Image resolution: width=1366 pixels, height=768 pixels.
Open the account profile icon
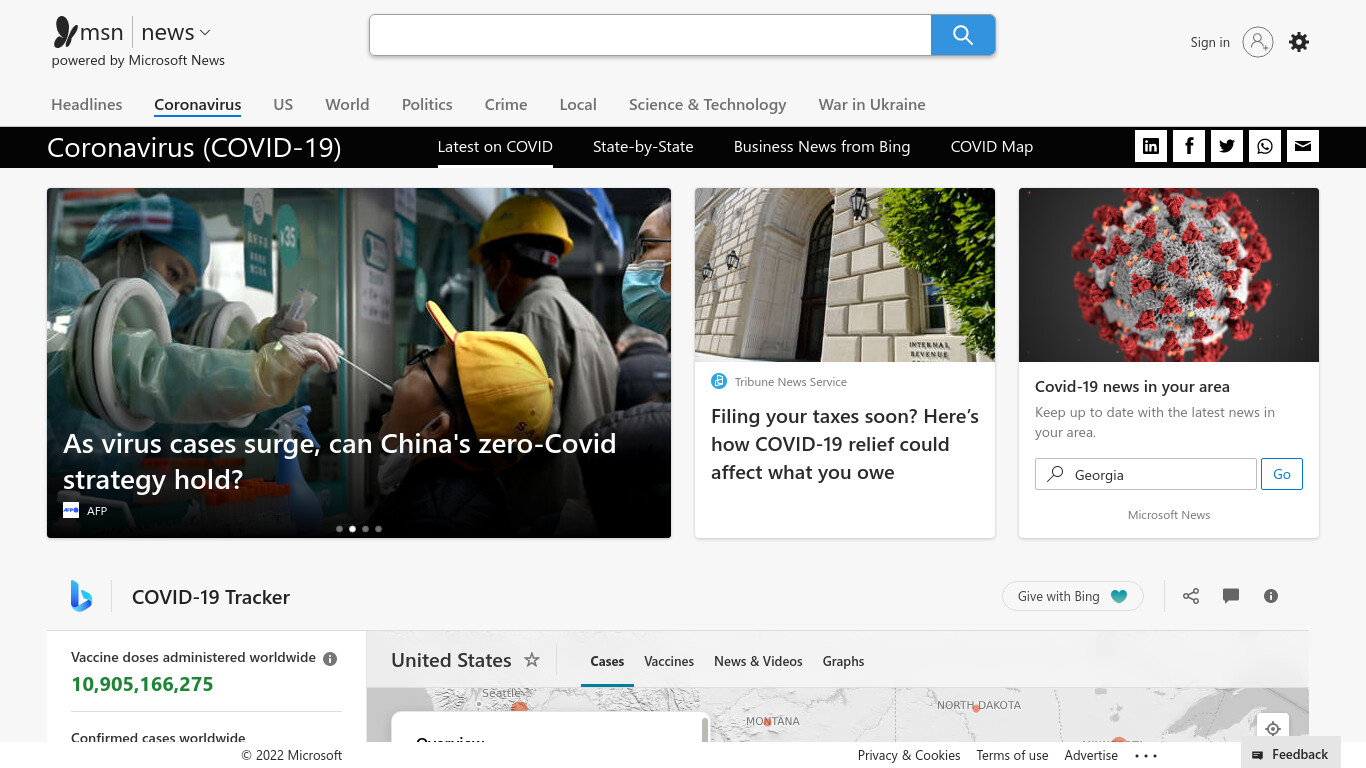1258,42
